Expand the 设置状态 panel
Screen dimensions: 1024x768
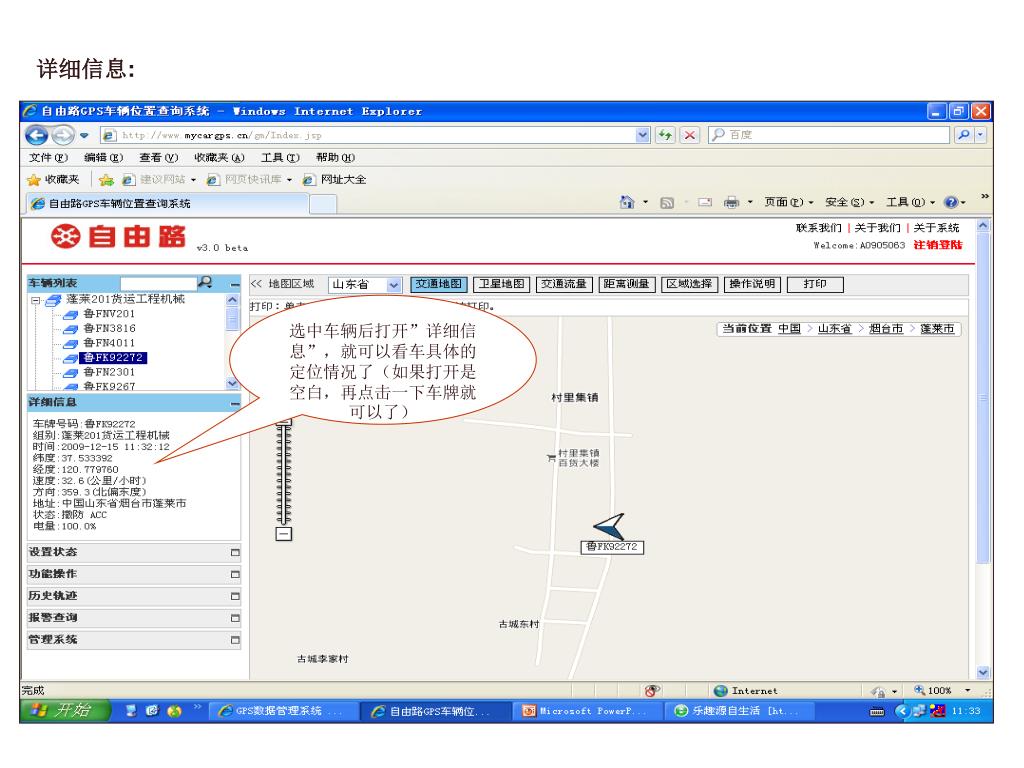tap(235, 552)
